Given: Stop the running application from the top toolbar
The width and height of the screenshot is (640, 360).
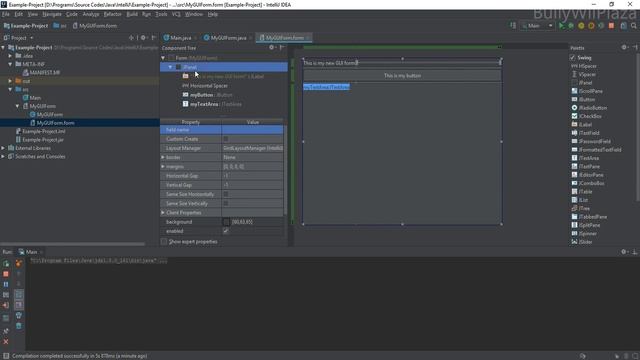Looking at the screenshot, I should point(611,26).
